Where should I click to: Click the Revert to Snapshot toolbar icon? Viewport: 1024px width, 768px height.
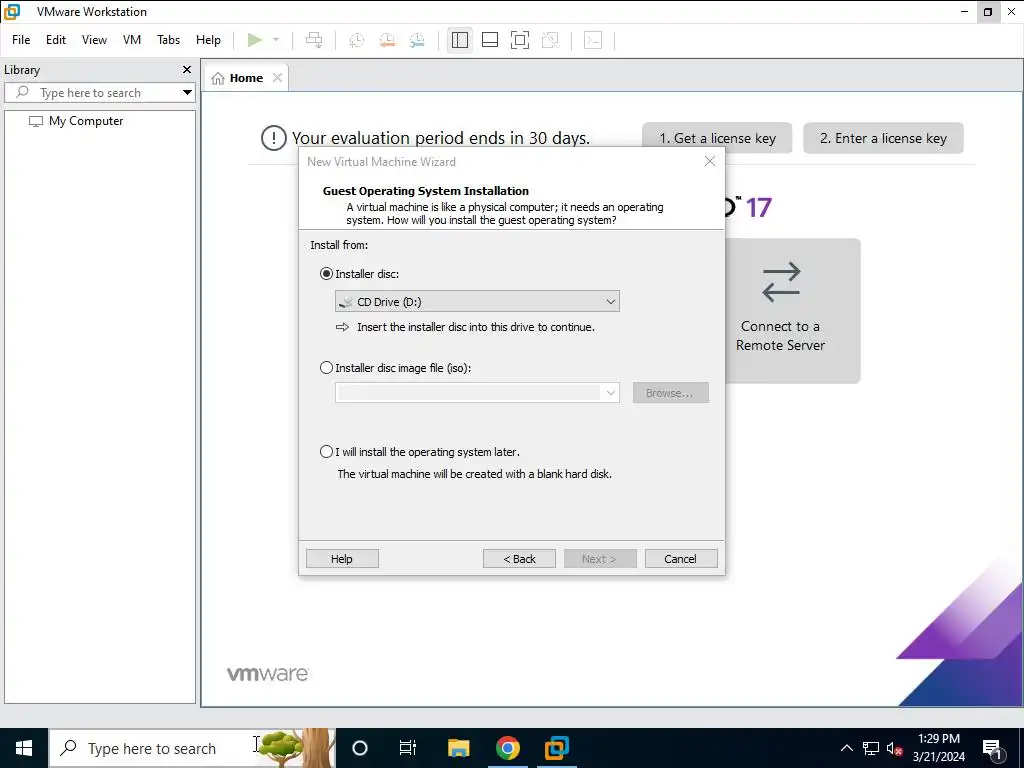(387, 40)
